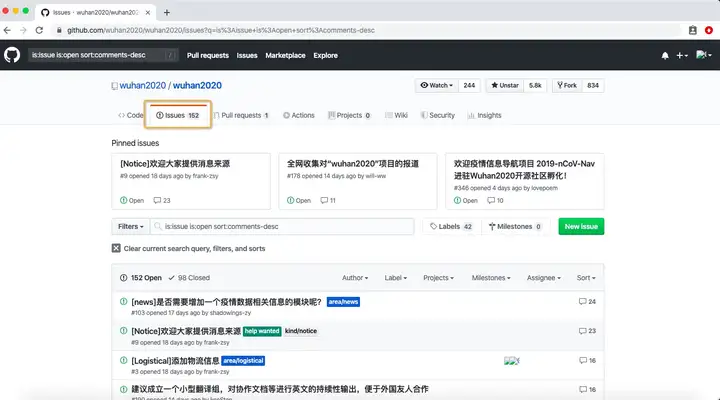The width and height of the screenshot is (720, 400).
Task: Click the lock icon in address bar
Action: pyautogui.click(x=59, y=30)
